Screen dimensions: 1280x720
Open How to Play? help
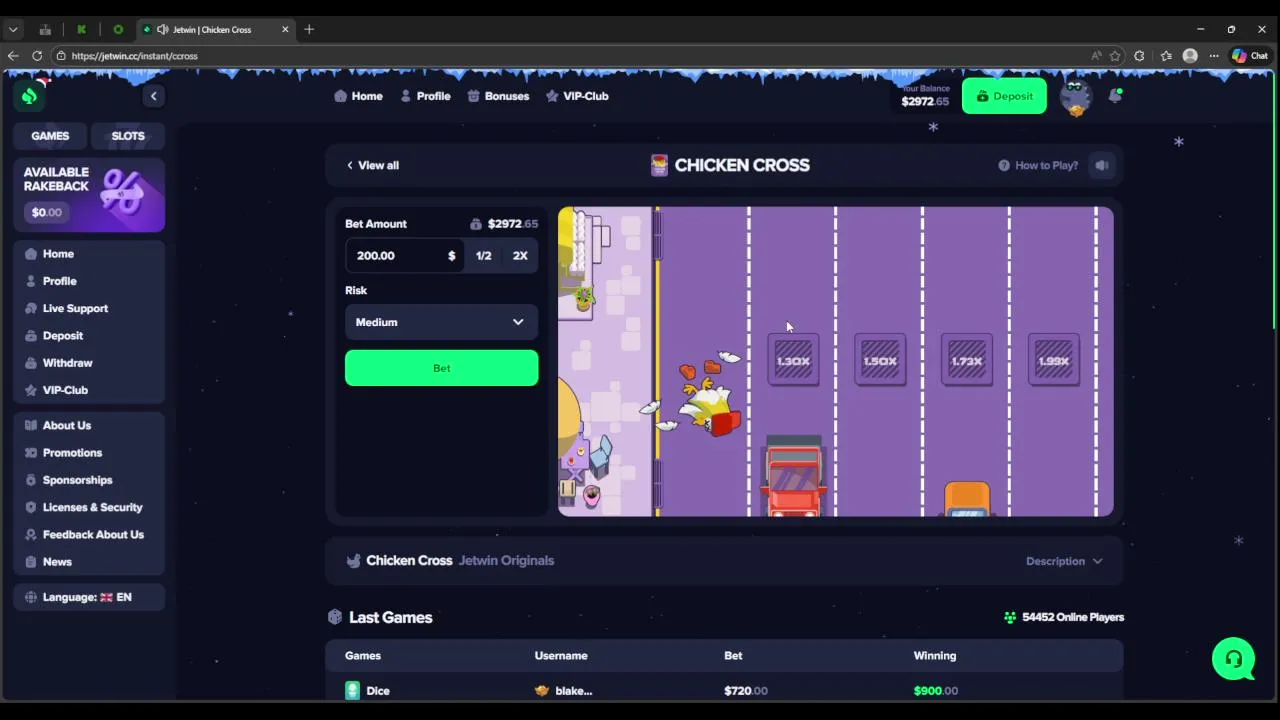(1038, 165)
